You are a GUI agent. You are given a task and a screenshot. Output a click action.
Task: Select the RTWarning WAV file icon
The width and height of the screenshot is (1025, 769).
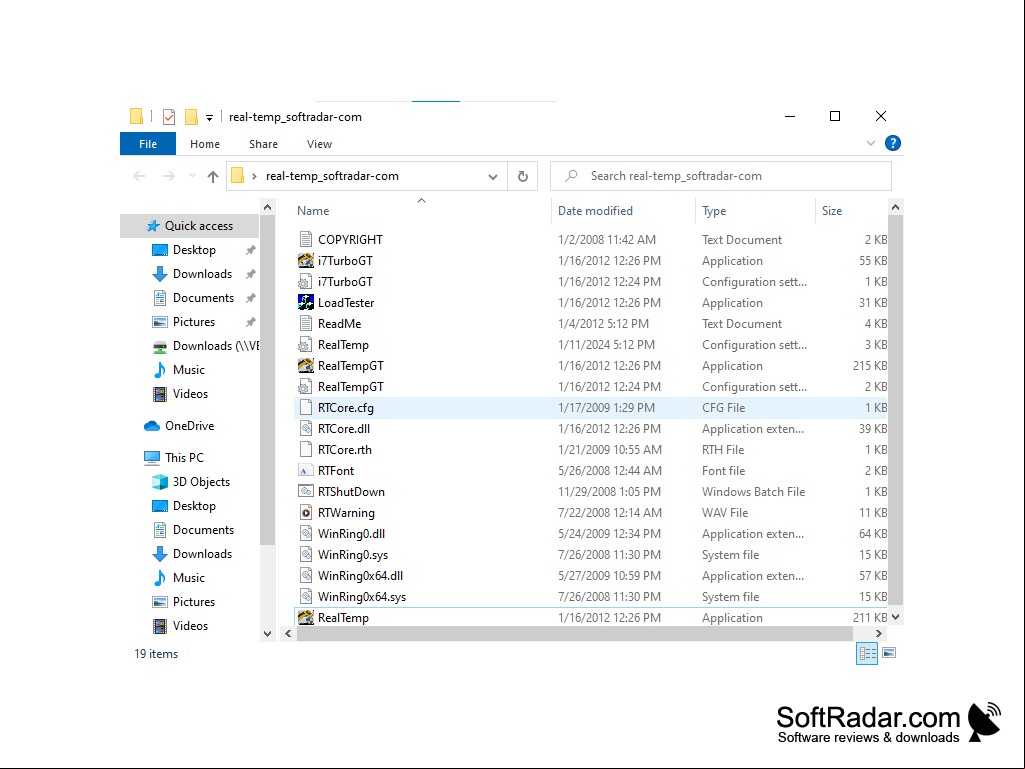(x=305, y=512)
